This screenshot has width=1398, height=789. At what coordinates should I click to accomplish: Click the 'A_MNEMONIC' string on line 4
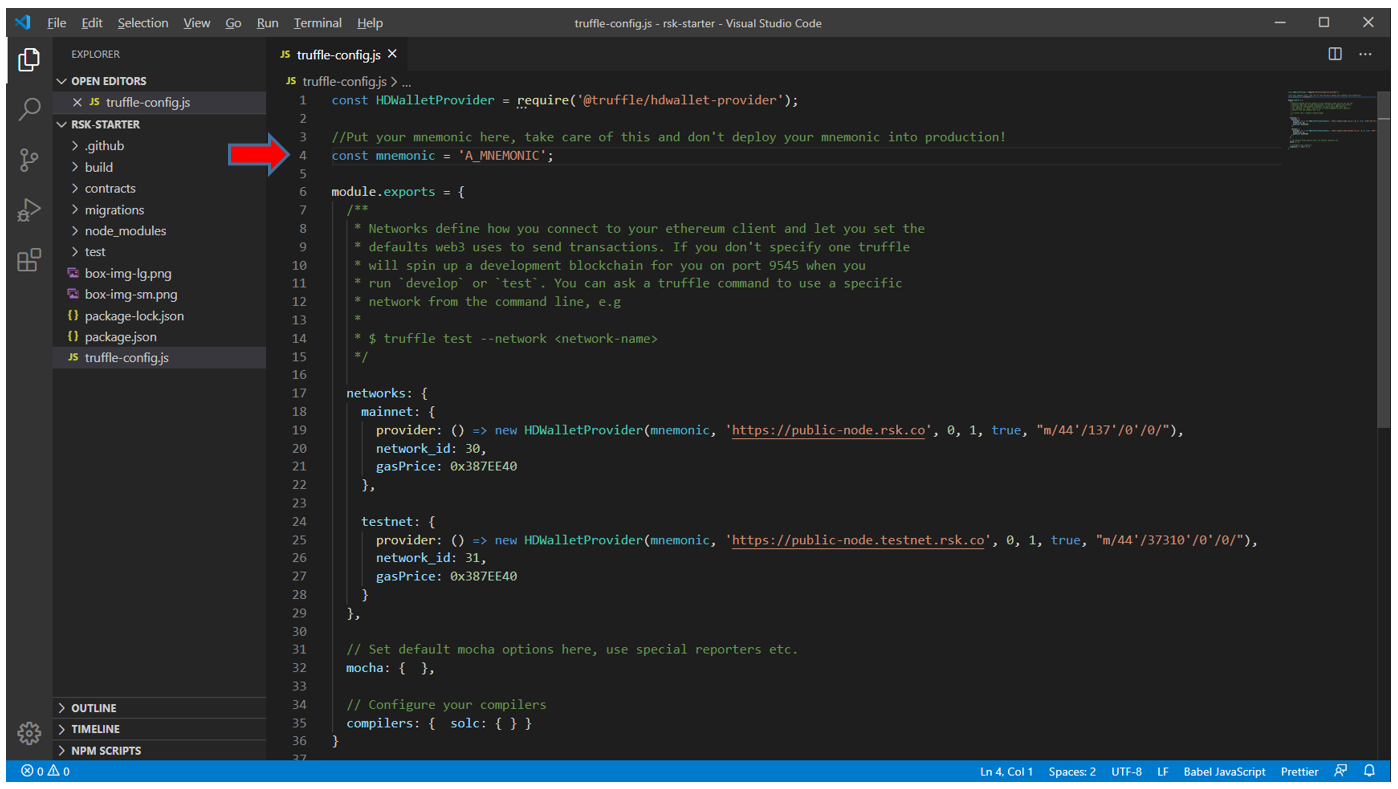tap(502, 155)
